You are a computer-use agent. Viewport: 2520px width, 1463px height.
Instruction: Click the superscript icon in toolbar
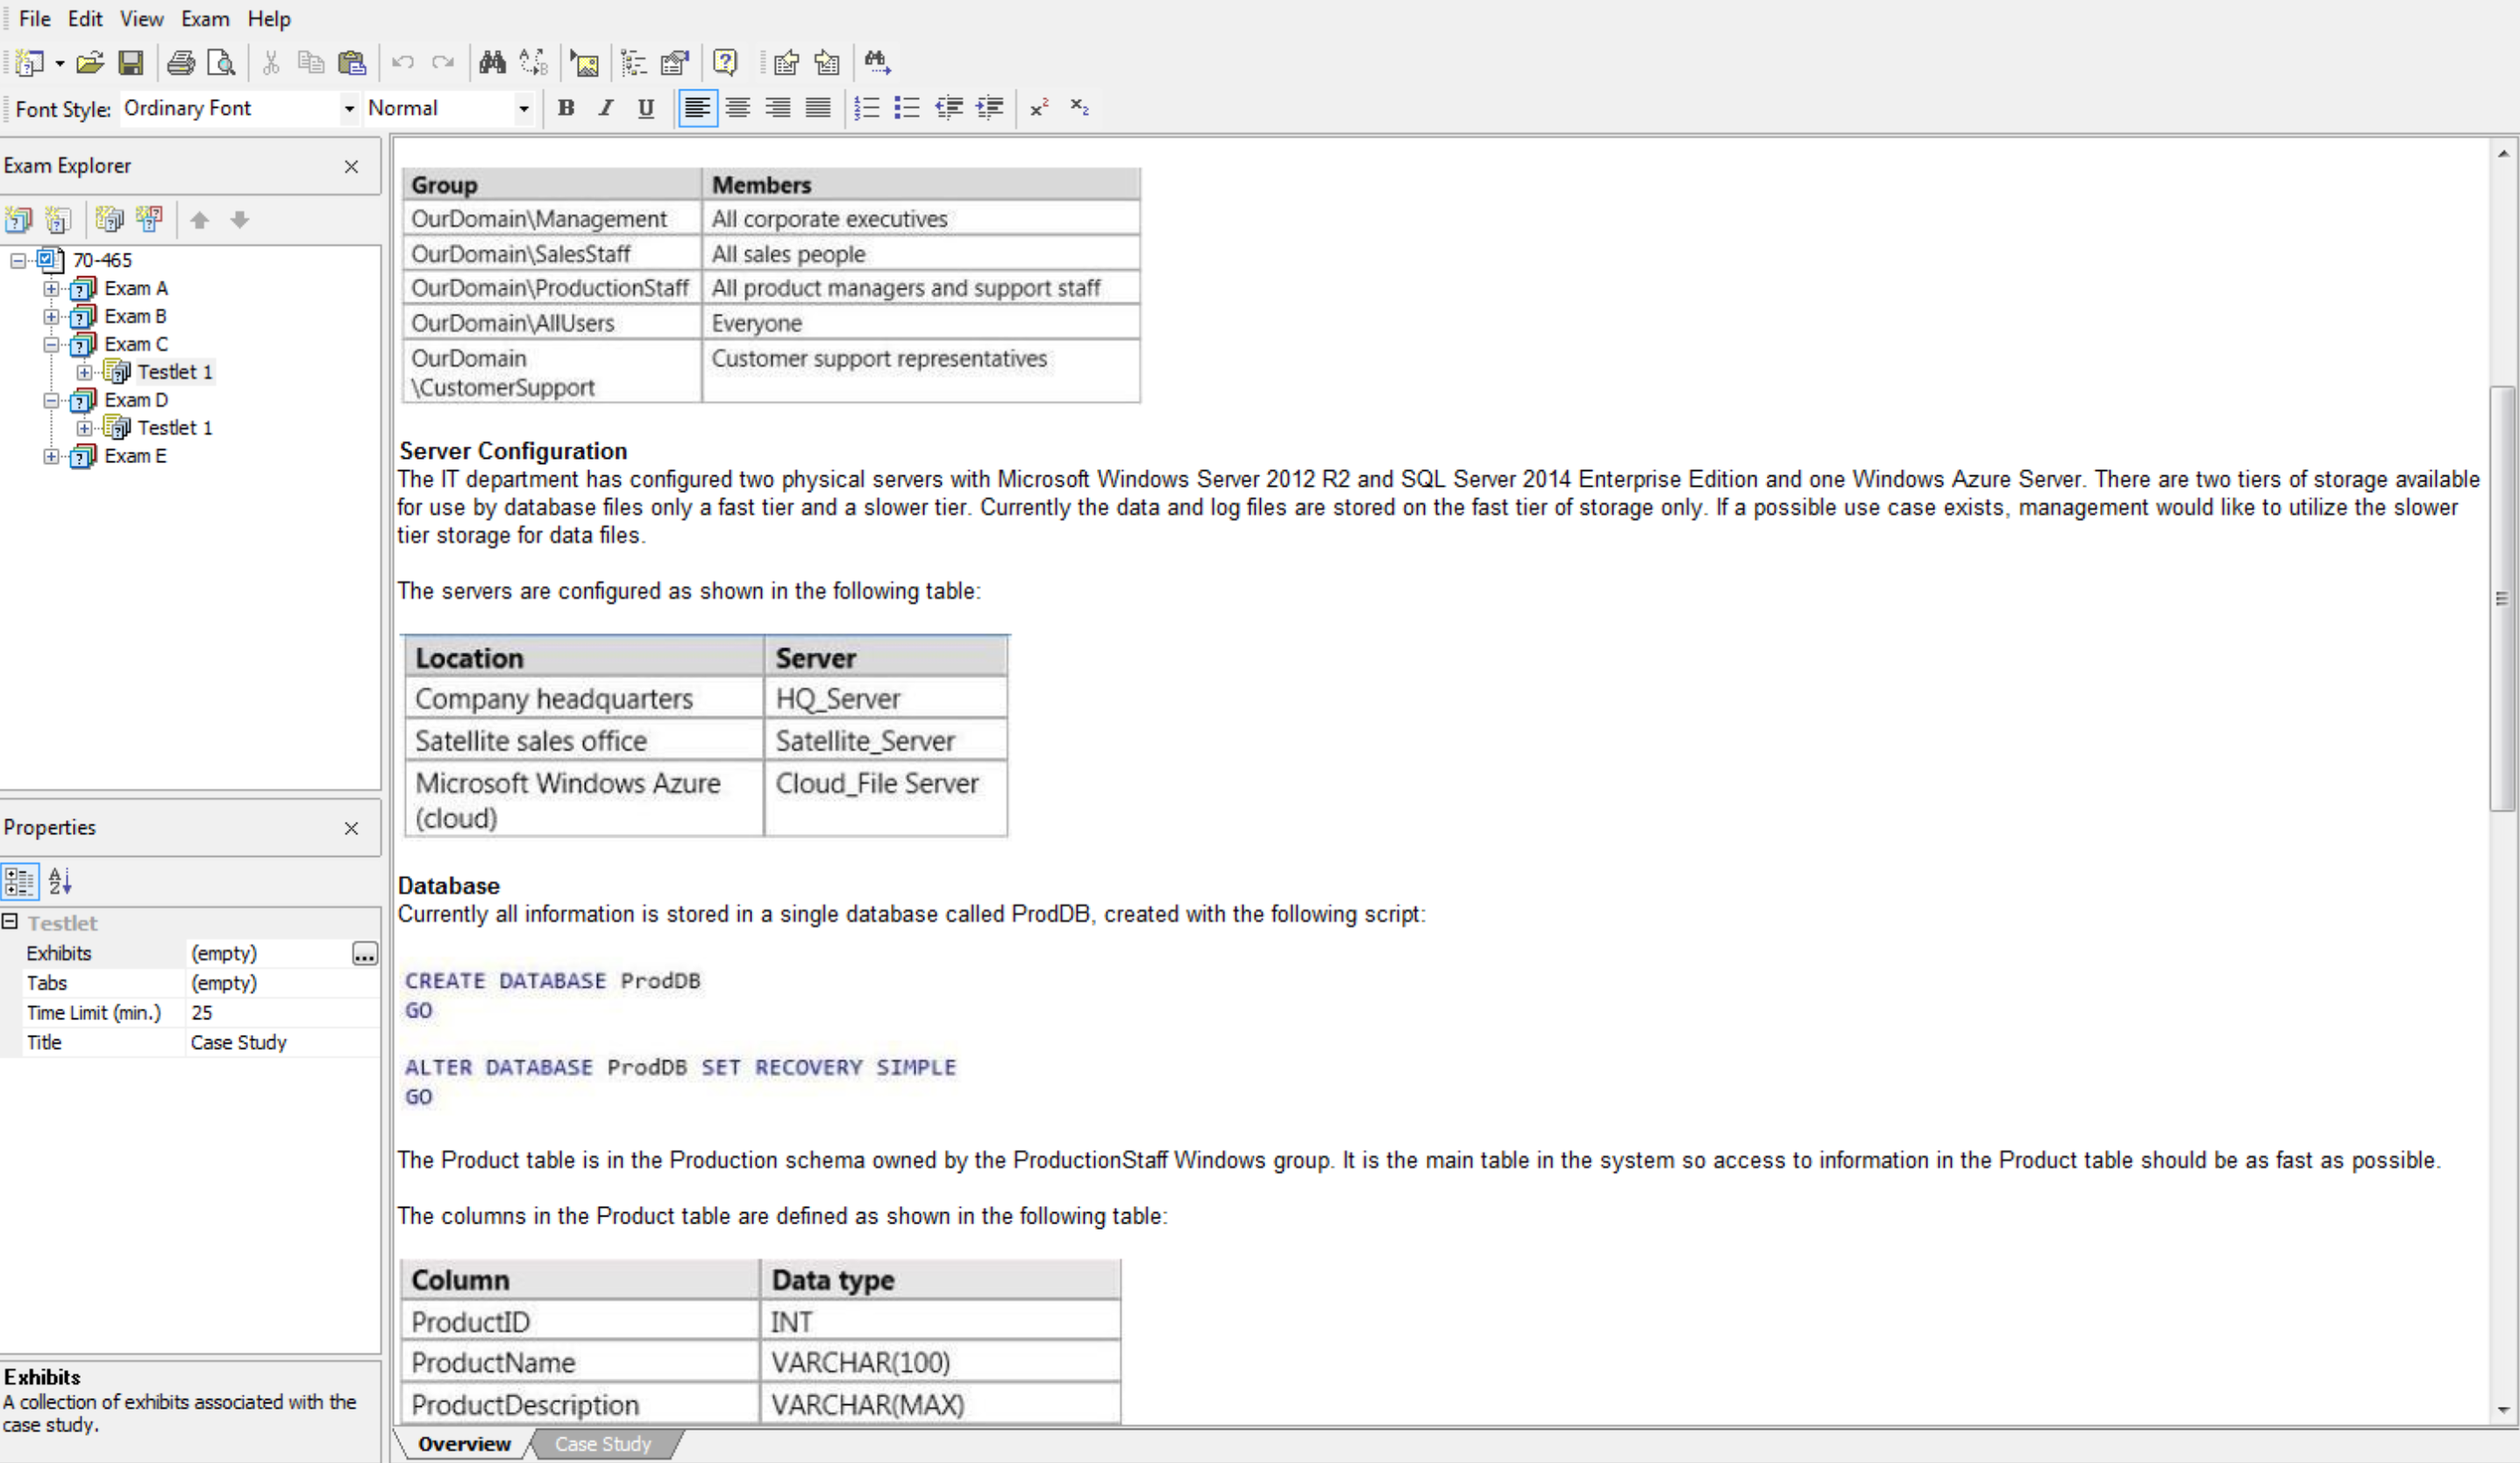coord(1039,108)
